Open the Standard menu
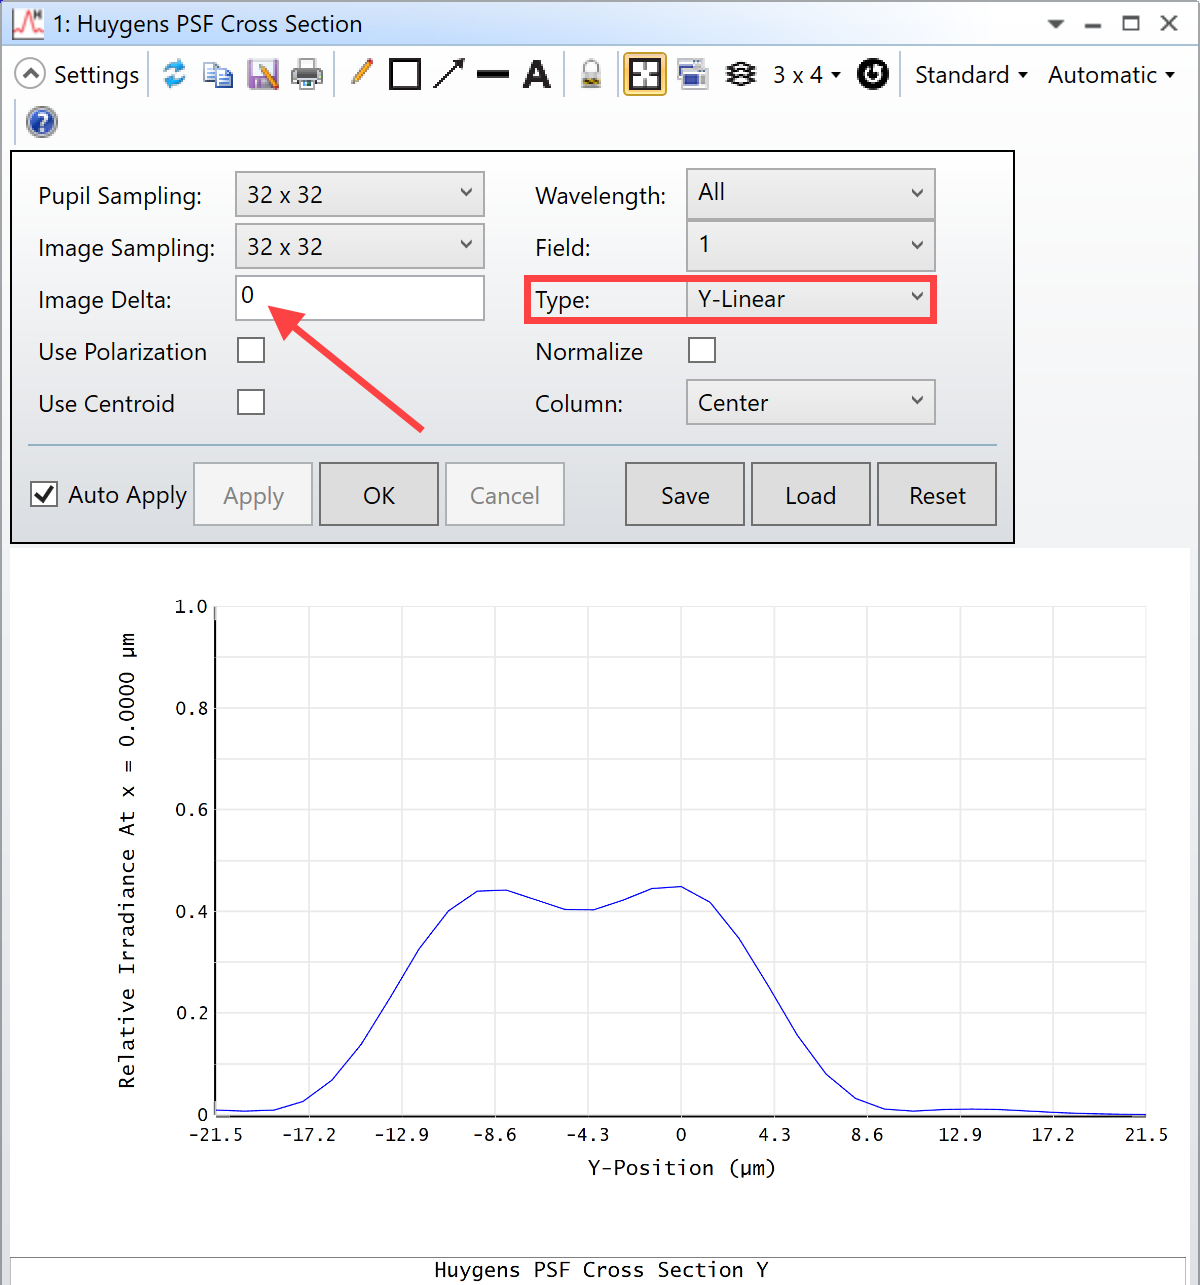The image size is (1200, 1285). (971, 75)
